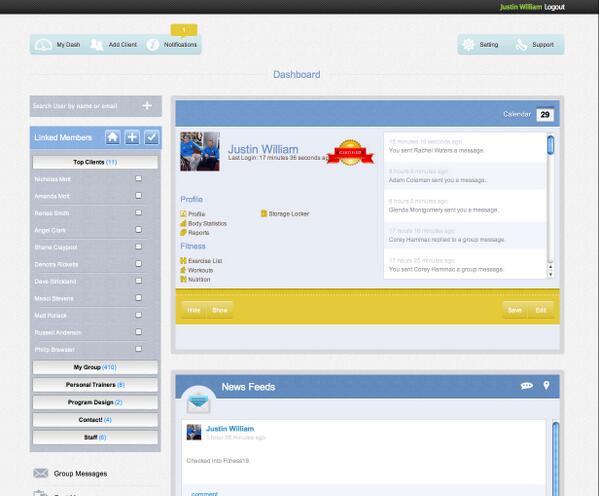The image size is (599, 496).
Task: Click the Calendar label in the panel header
Action: tap(517, 114)
